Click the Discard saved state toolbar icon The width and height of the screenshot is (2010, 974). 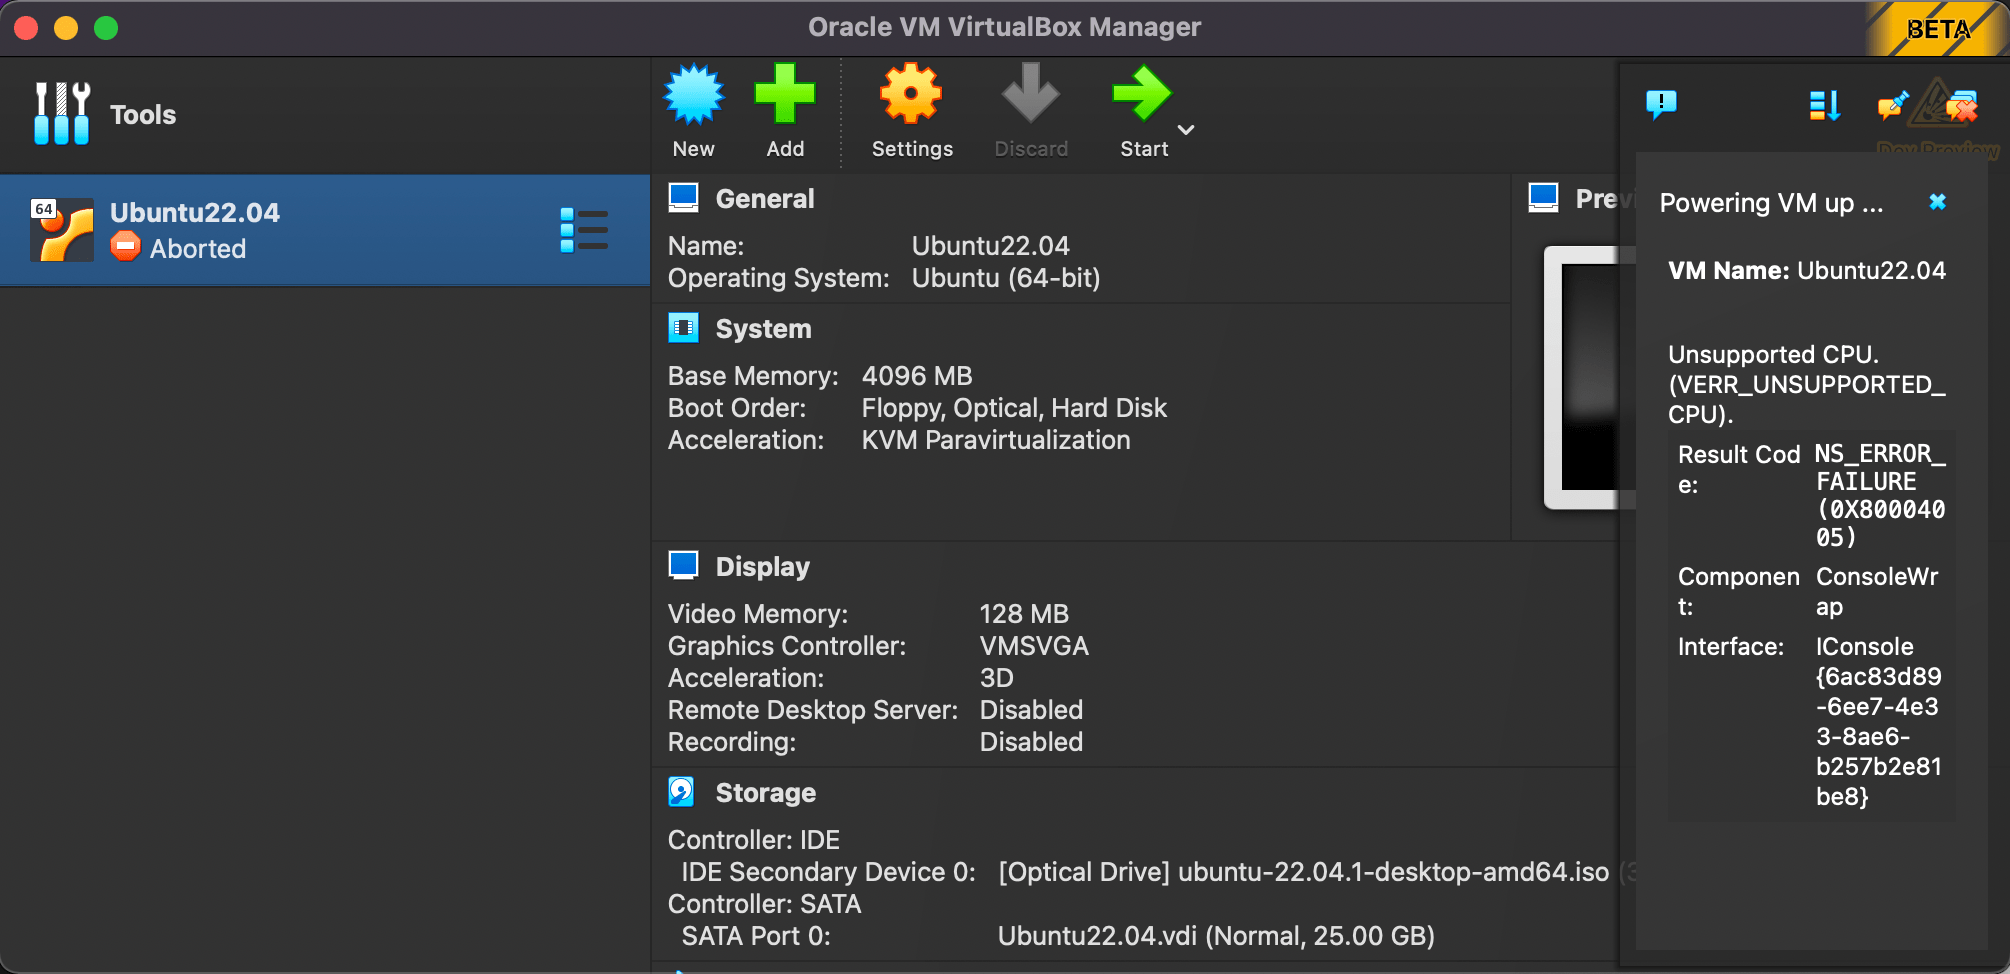pos(1031,94)
